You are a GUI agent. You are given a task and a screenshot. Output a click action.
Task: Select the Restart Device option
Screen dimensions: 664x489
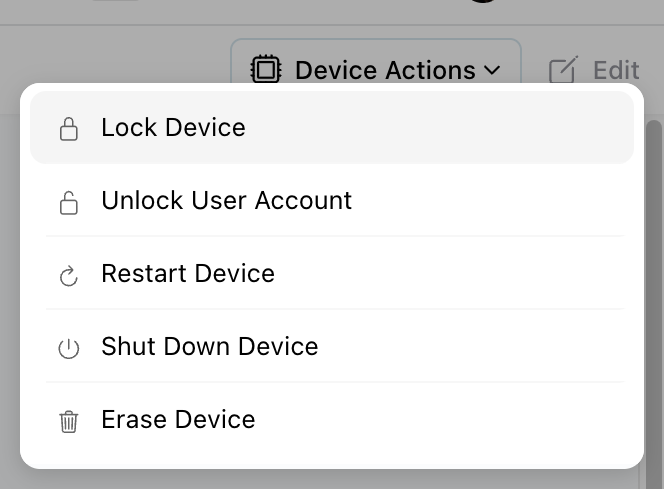point(188,274)
